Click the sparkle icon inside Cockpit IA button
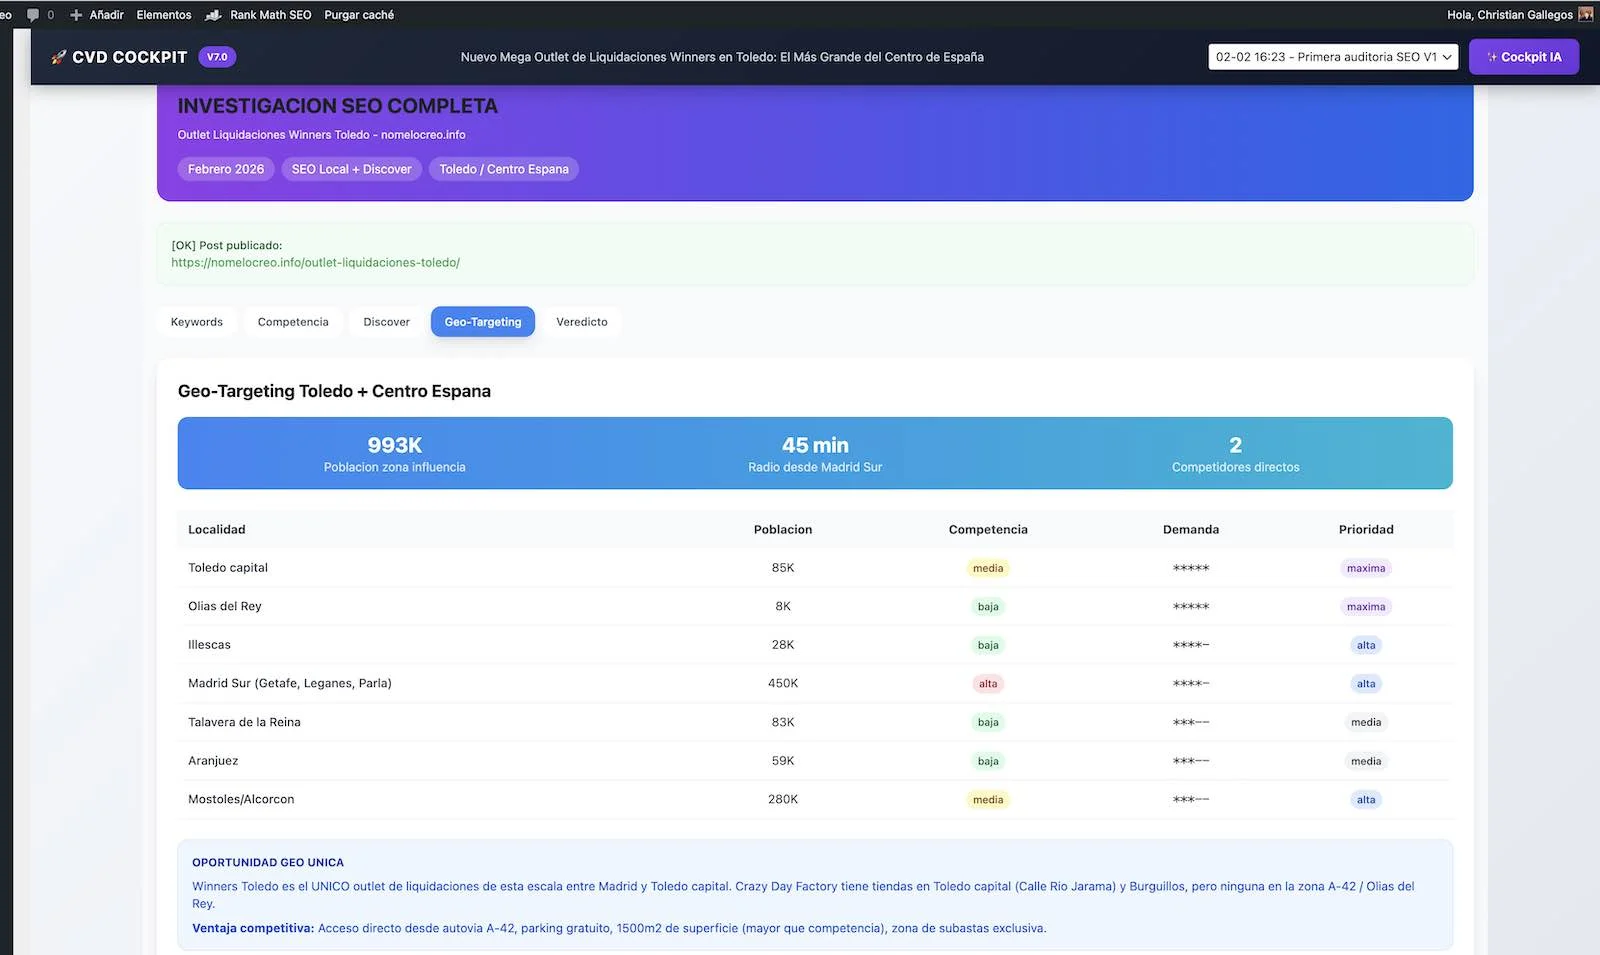1600x955 pixels. pyautogui.click(x=1492, y=57)
